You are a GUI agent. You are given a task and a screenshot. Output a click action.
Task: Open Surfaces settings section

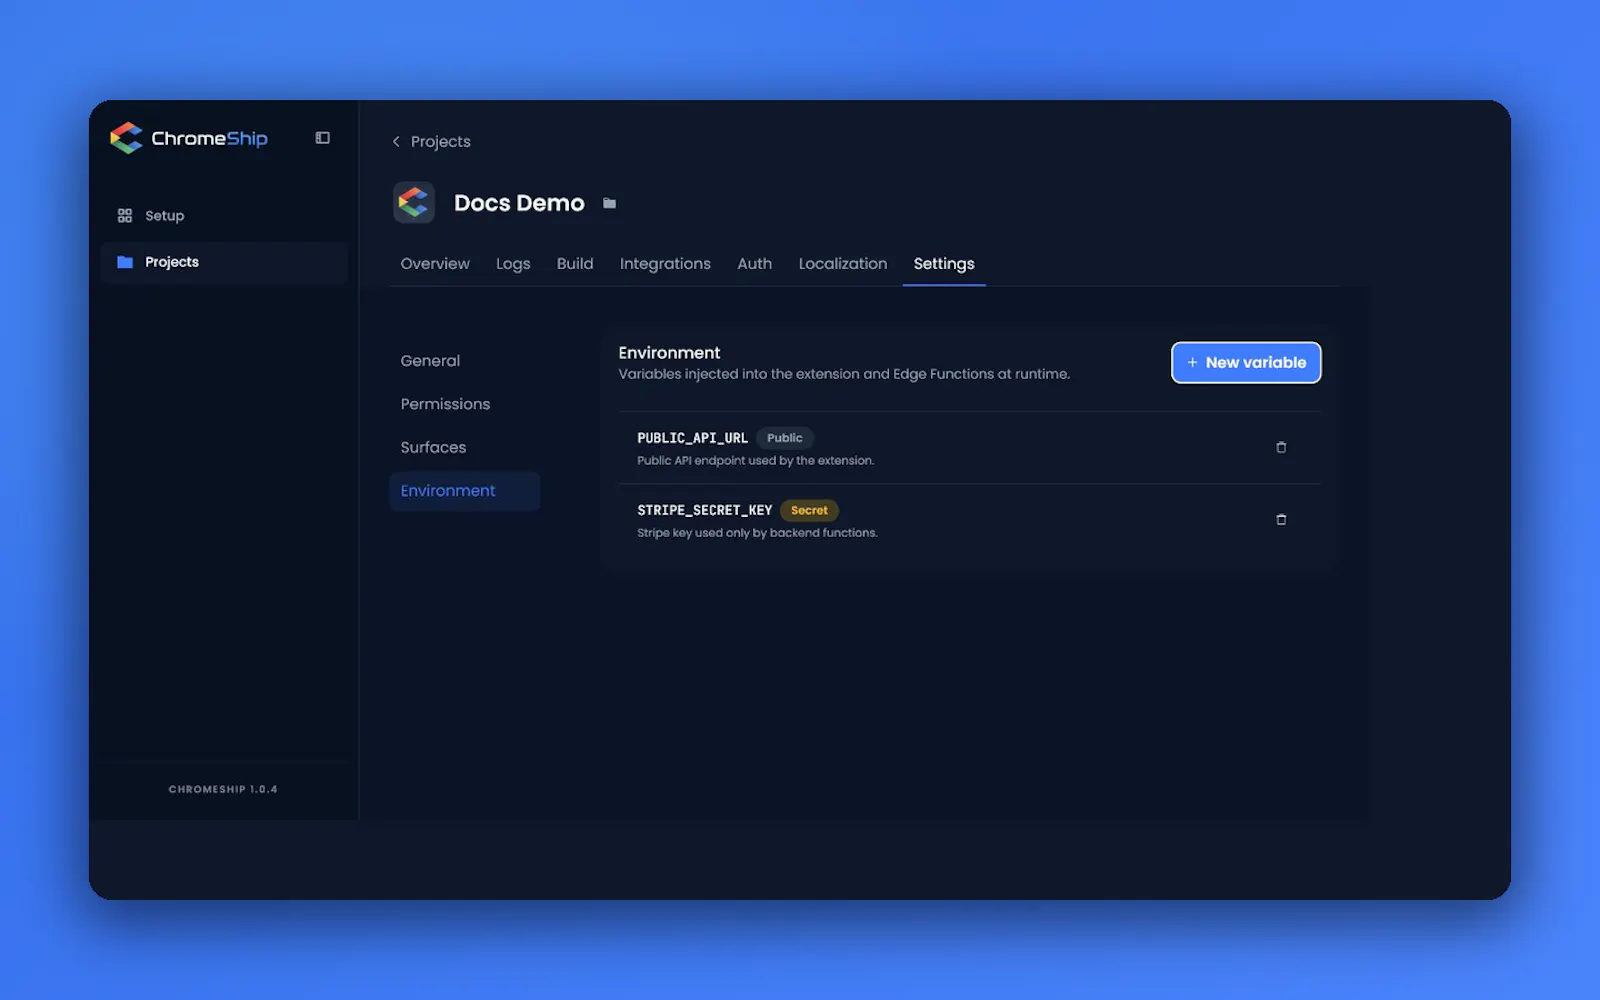[433, 447]
